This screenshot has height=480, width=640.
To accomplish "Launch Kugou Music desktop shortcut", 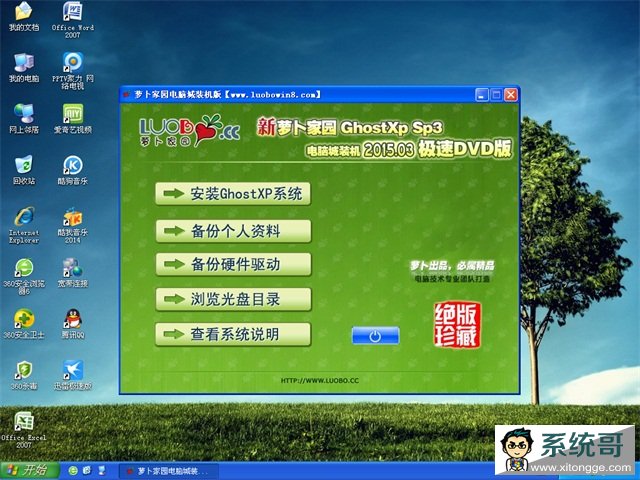I will [73, 170].
